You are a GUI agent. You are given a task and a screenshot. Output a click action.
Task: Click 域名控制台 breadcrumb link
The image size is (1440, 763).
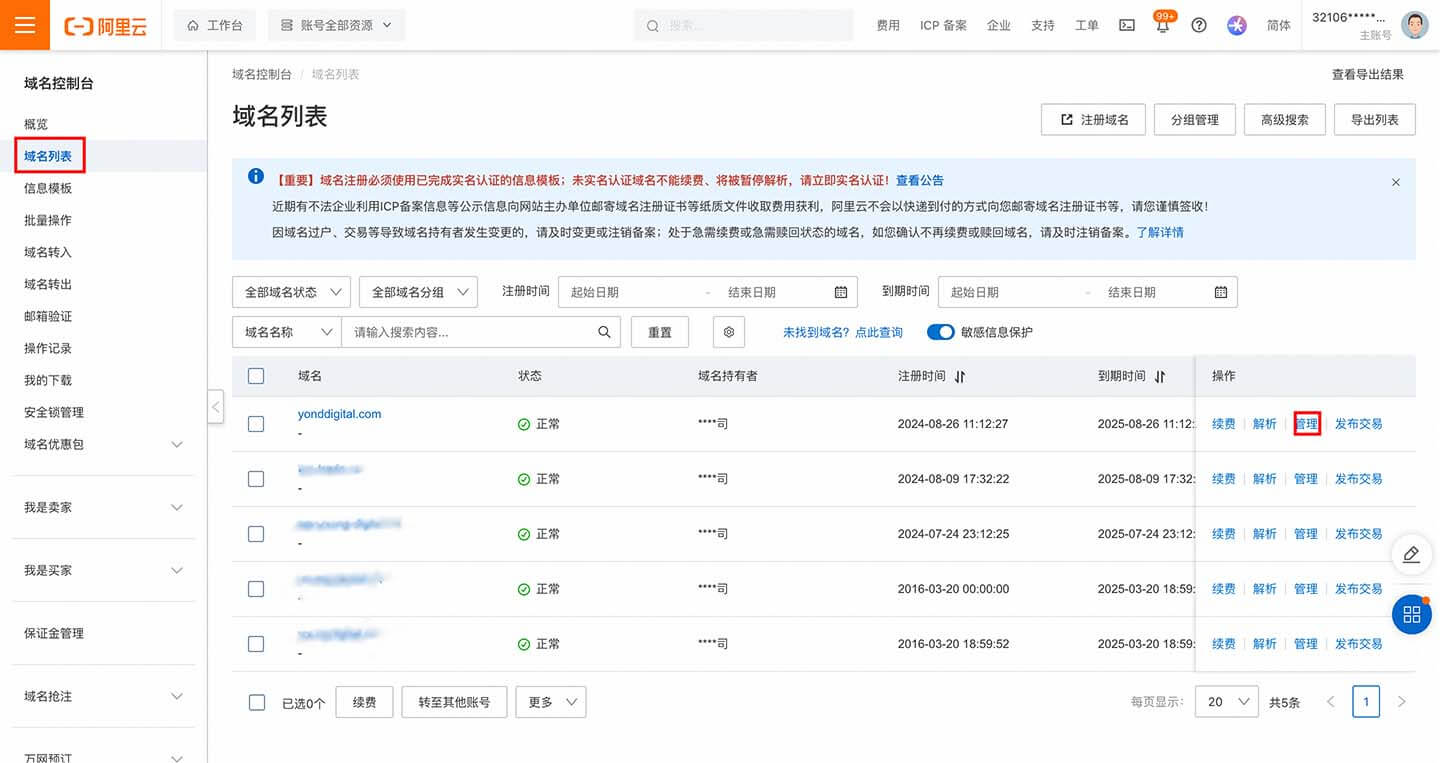pyautogui.click(x=262, y=74)
